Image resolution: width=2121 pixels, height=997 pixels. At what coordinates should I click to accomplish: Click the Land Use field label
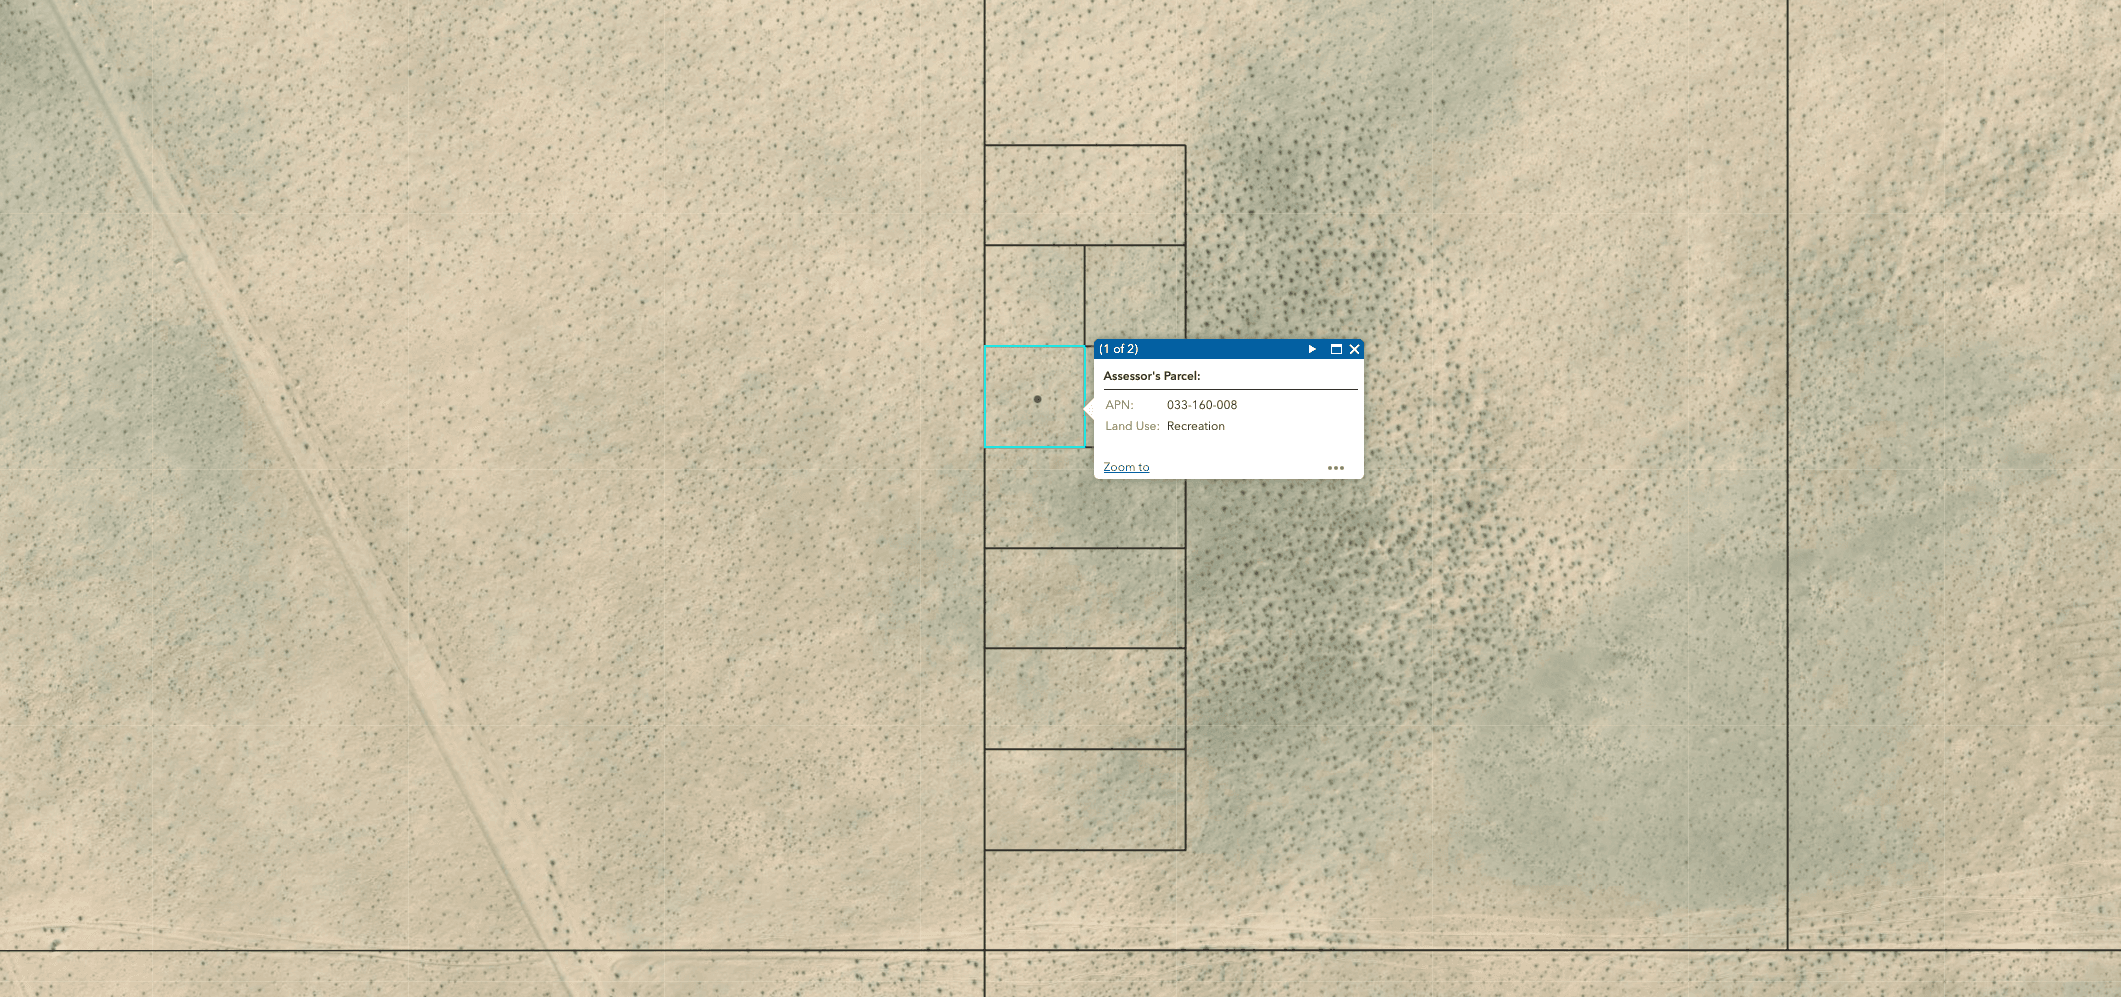(x=1132, y=426)
